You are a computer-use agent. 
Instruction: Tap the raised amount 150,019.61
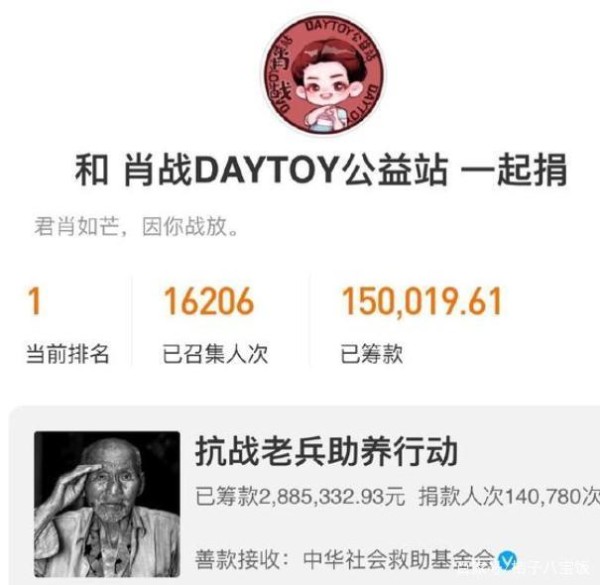coord(422,302)
